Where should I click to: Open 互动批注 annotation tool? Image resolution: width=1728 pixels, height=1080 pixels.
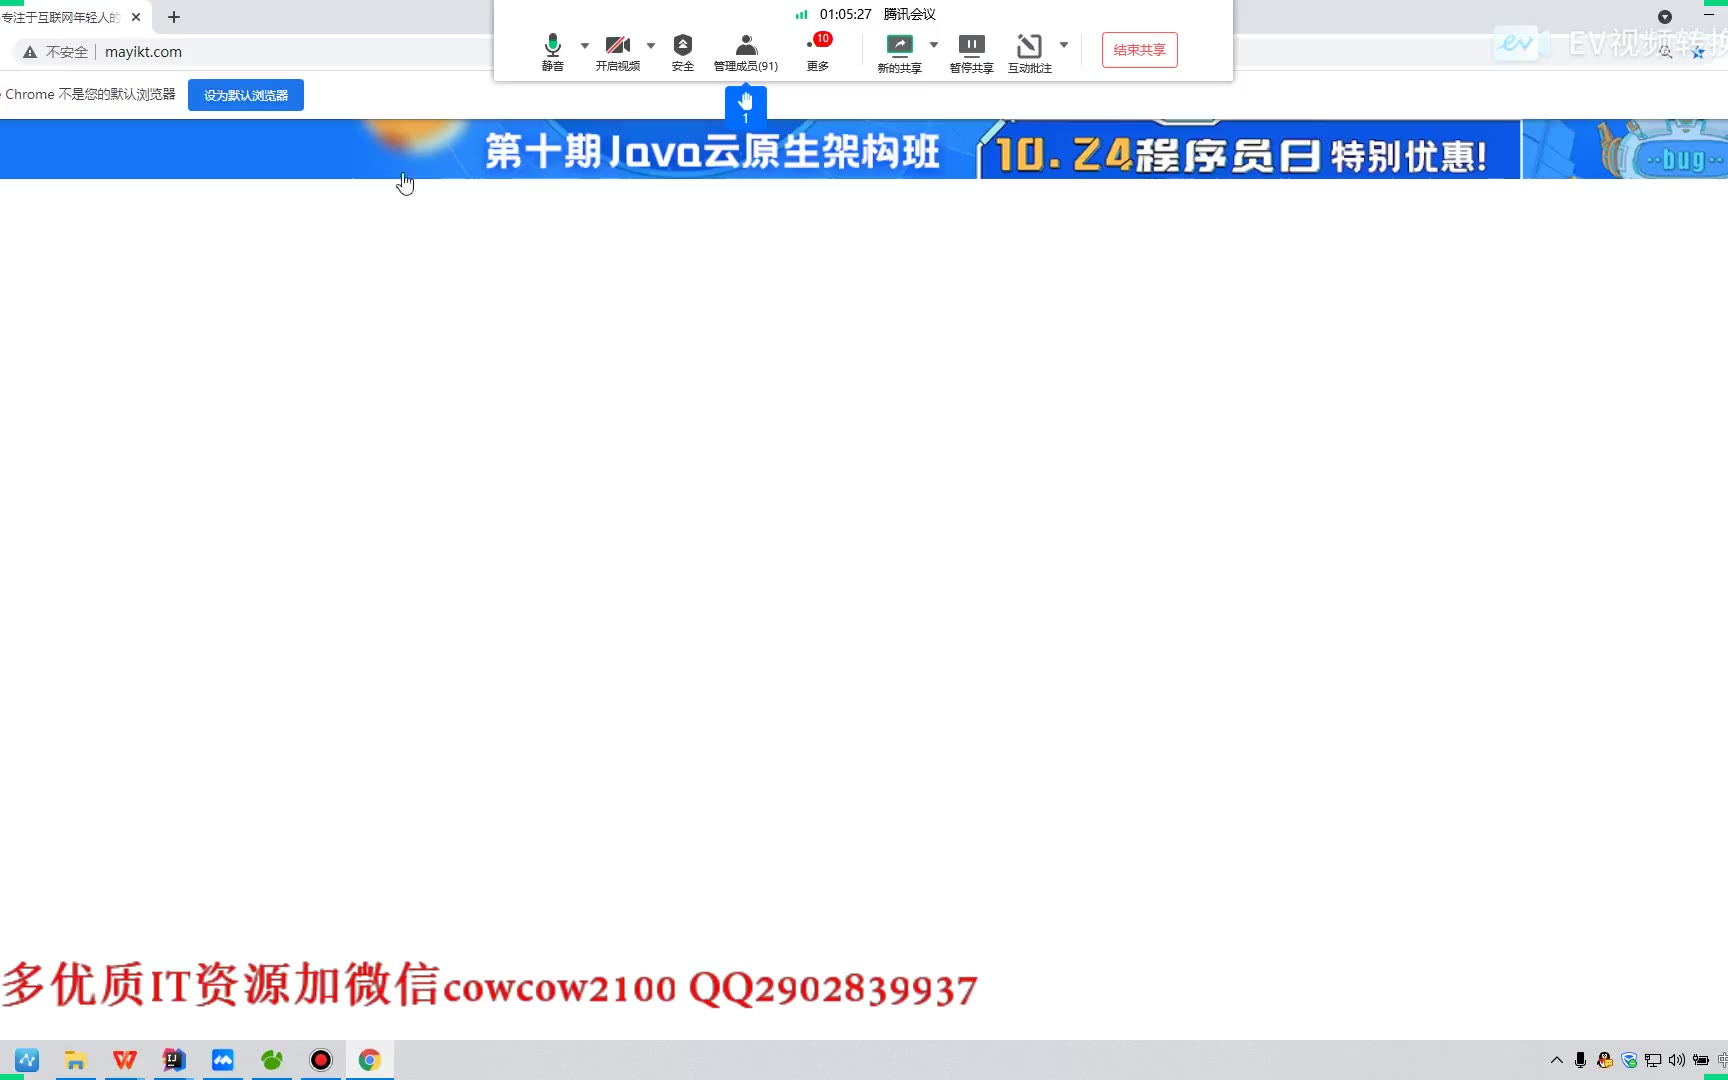[x=1029, y=52]
